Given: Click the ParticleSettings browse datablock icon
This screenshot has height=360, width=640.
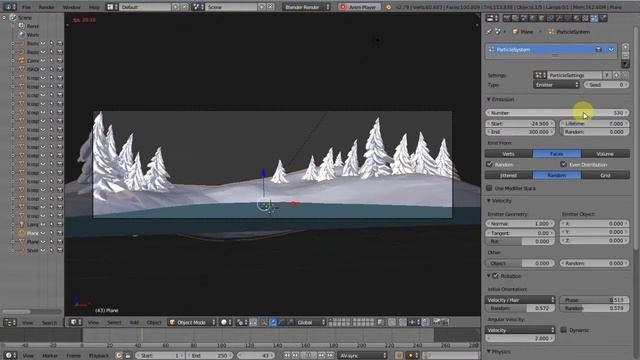Looking at the screenshot, I should point(540,75).
